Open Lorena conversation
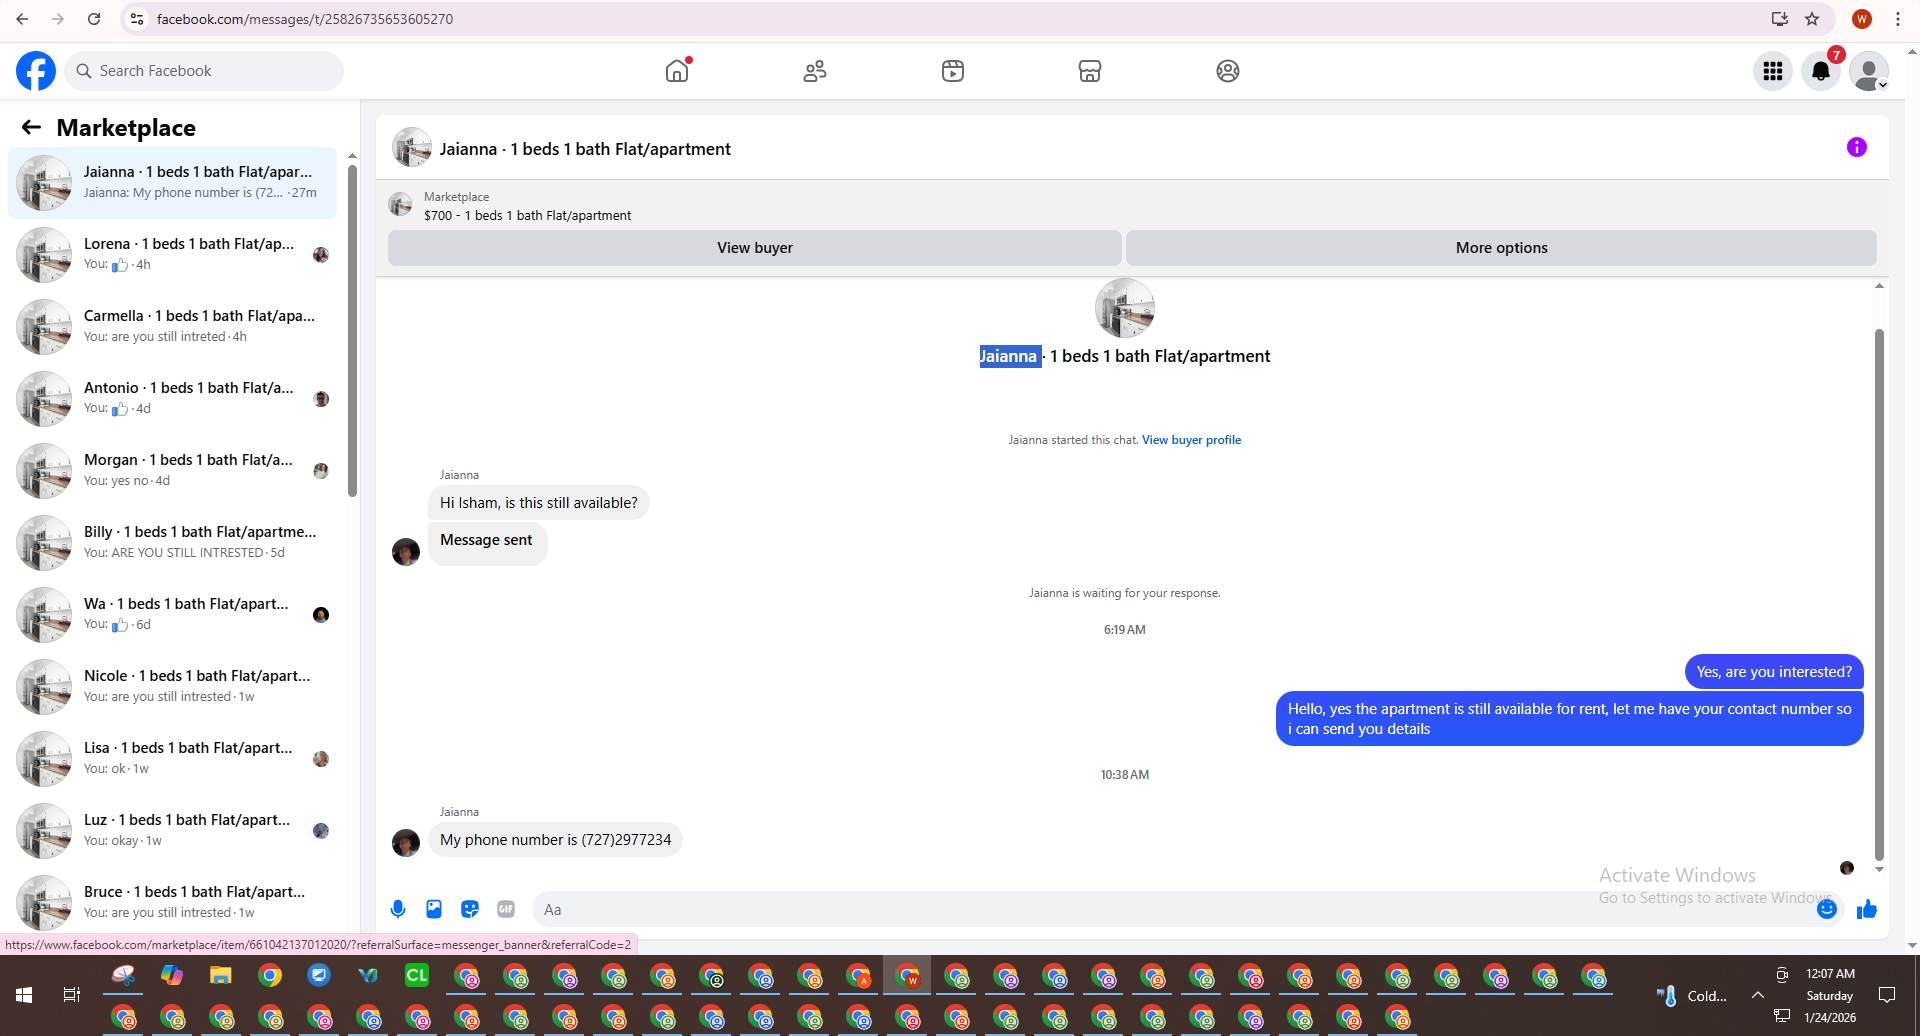The width and height of the screenshot is (1920, 1036). (x=173, y=255)
